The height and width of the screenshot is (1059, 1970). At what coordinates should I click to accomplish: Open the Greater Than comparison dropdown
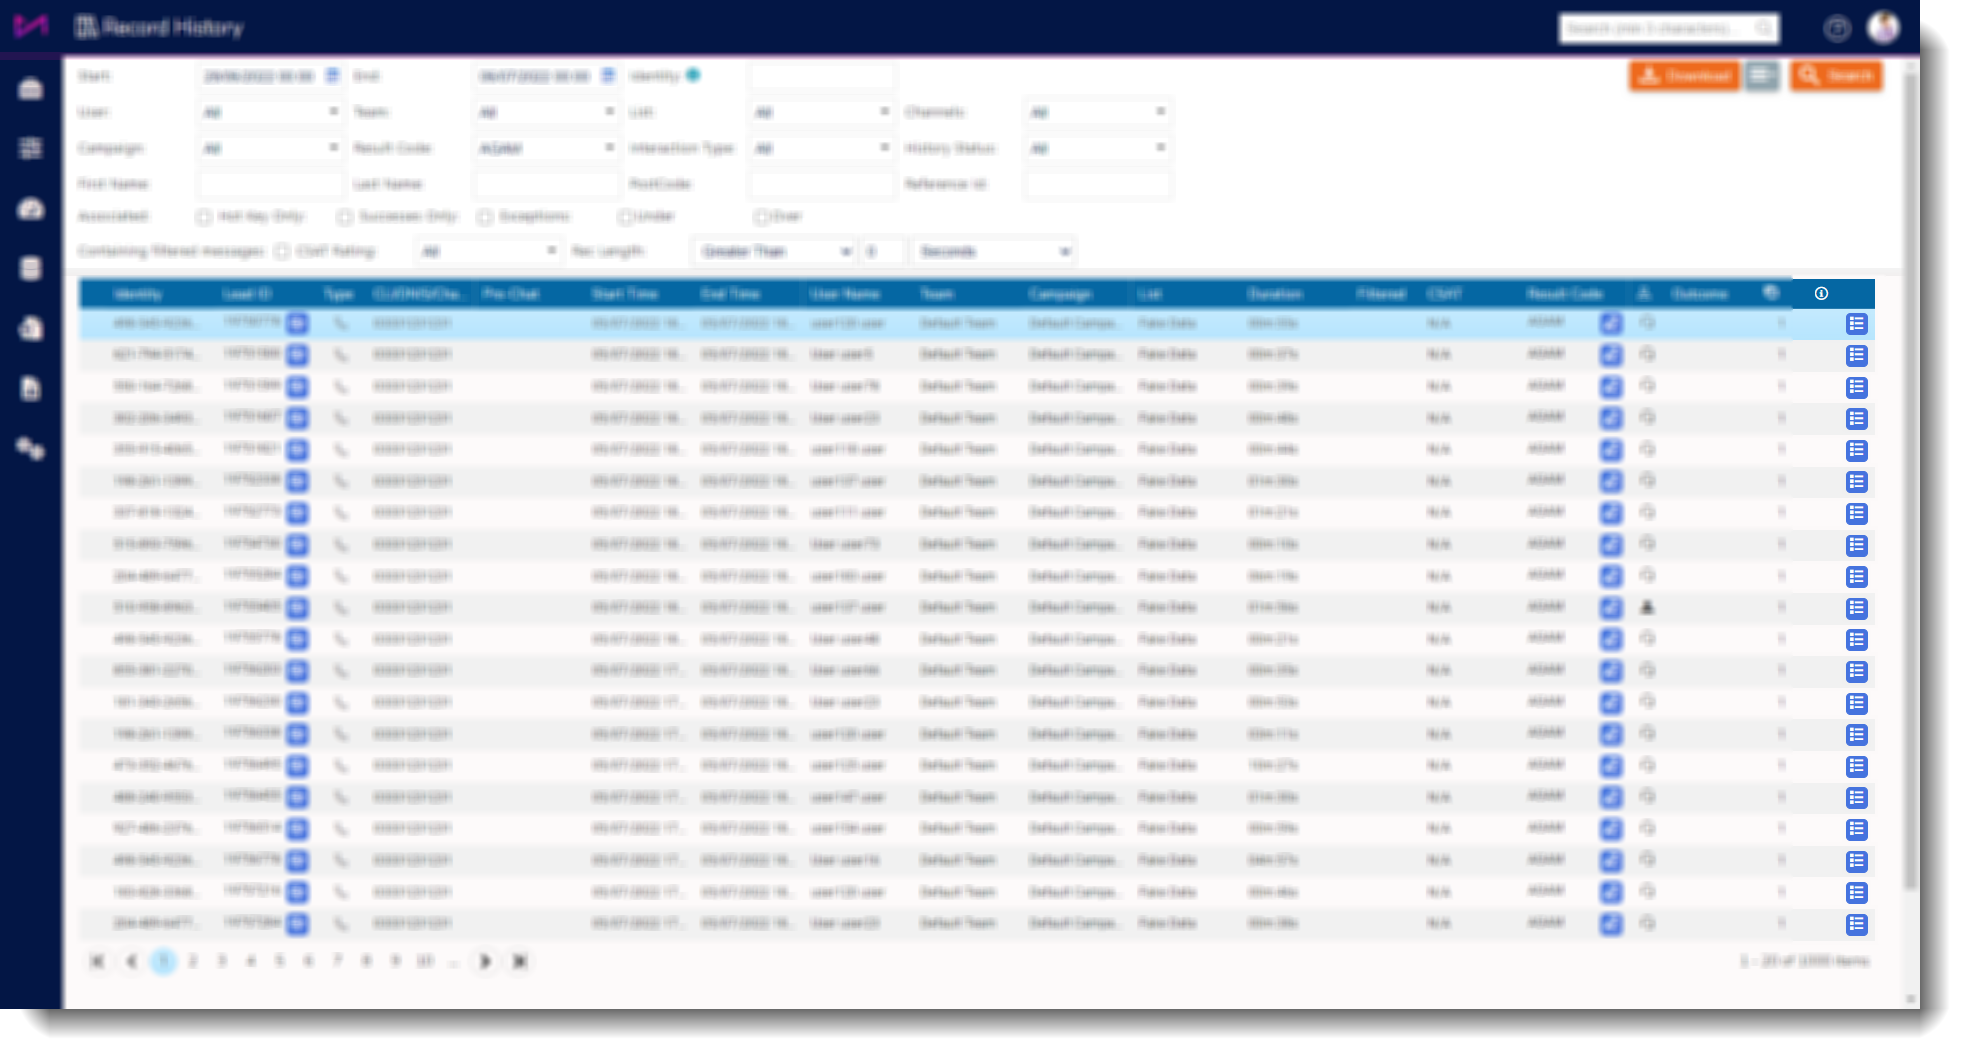click(774, 251)
